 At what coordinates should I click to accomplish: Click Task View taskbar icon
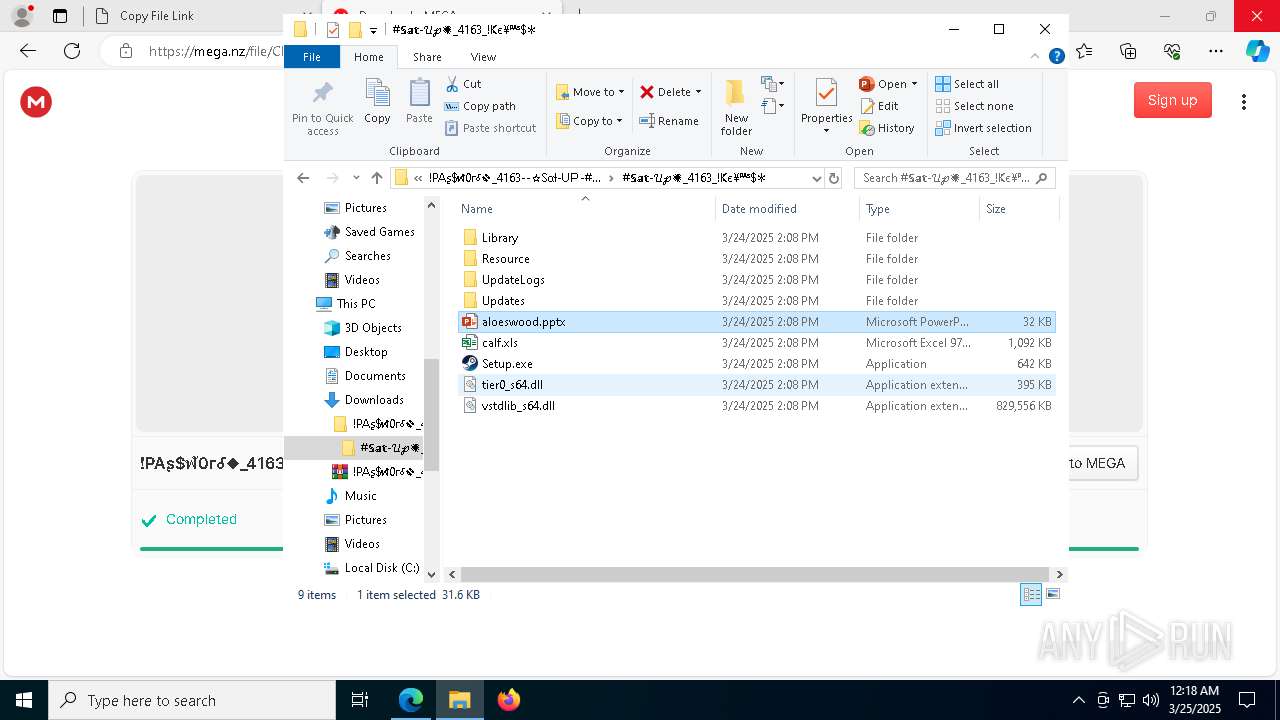pos(360,700)
